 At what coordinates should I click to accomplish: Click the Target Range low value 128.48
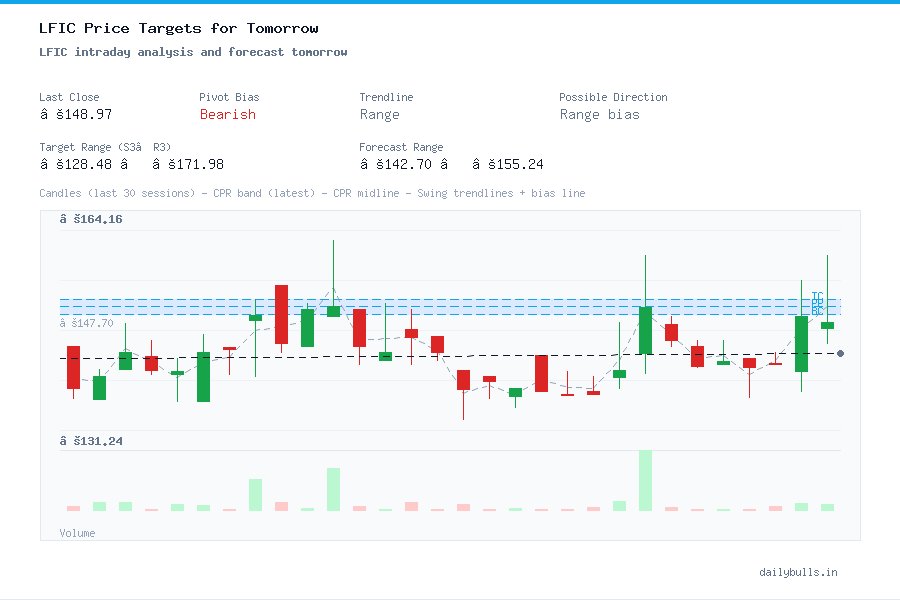76,164
